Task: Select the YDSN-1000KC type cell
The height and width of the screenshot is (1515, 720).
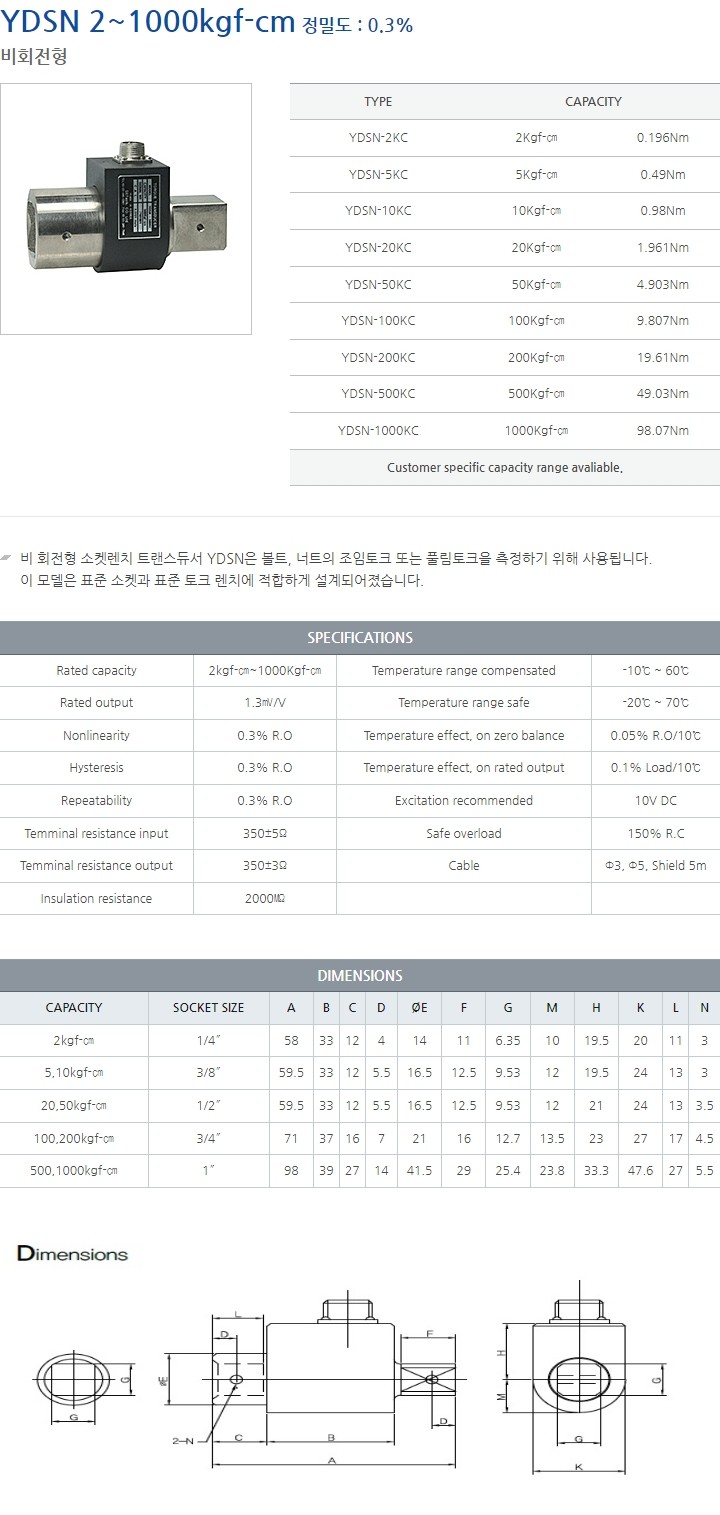Action: tap(378, 430)
